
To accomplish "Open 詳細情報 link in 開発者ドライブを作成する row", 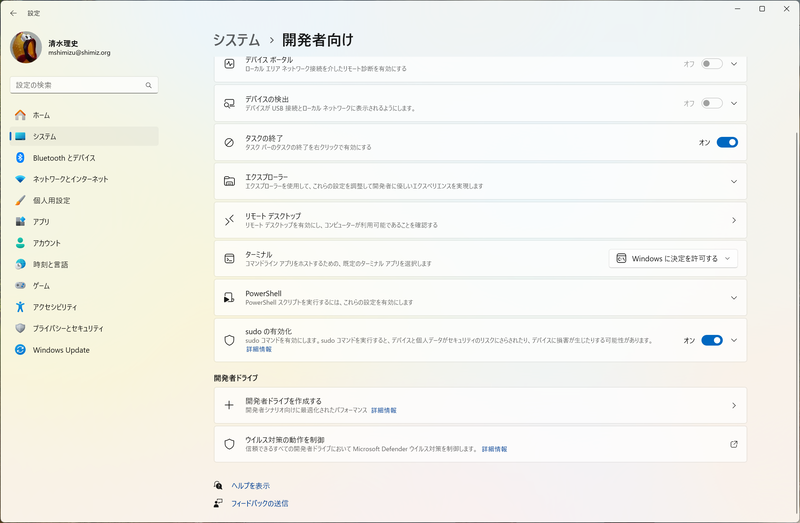I will (x=384, y=410).
